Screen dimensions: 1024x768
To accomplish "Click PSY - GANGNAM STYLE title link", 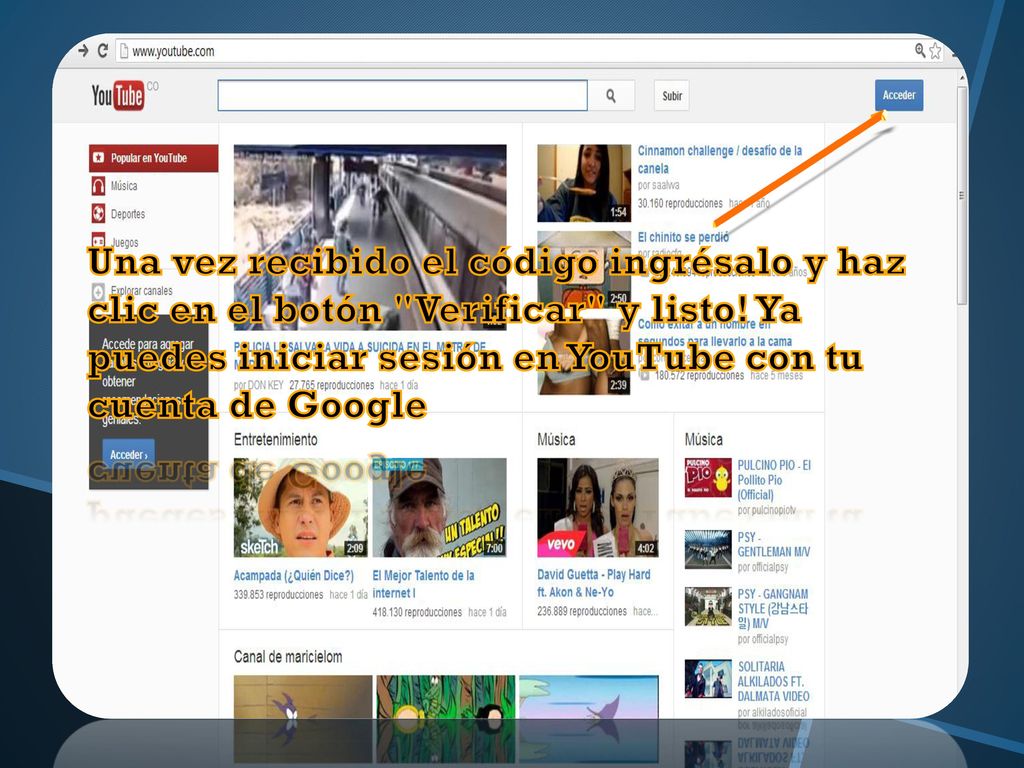I will pyautogui.click(x=773, y=609).
